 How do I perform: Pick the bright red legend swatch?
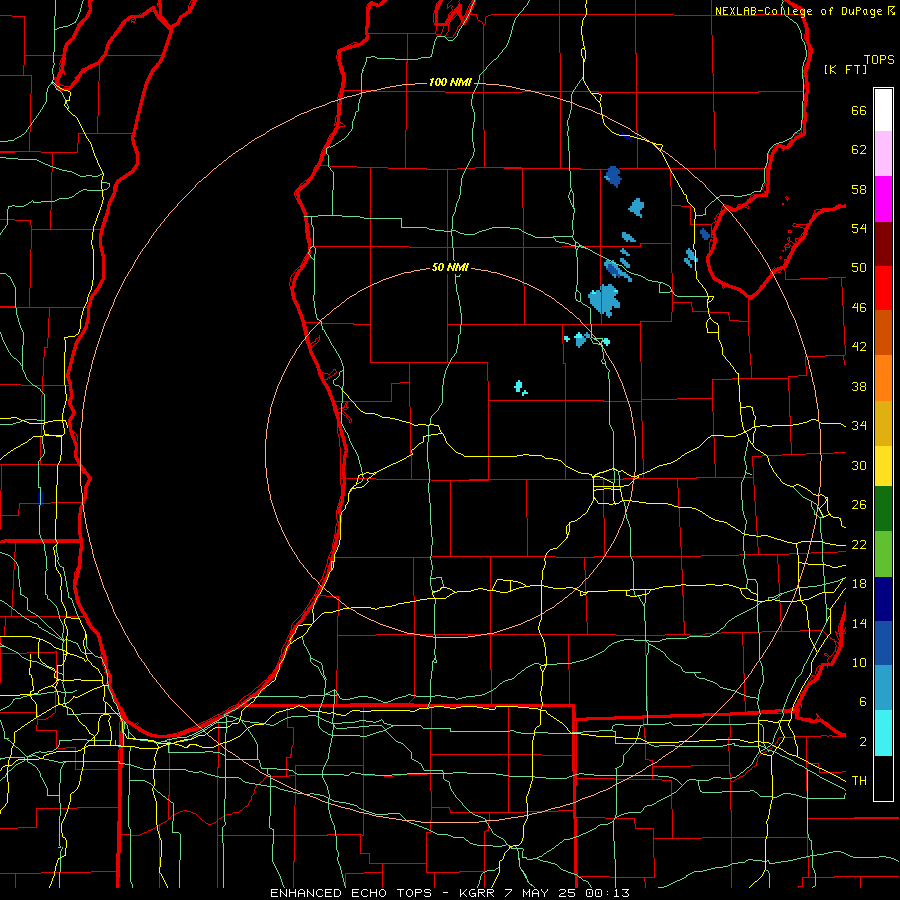click(883, 288)
